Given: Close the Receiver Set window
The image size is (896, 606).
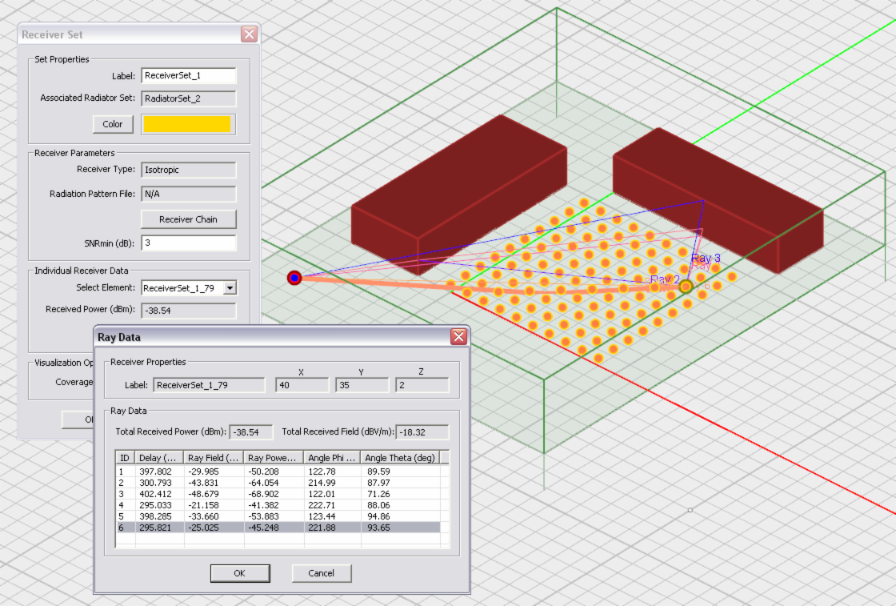Looking at the screenshot, I should tap(249, 34).
